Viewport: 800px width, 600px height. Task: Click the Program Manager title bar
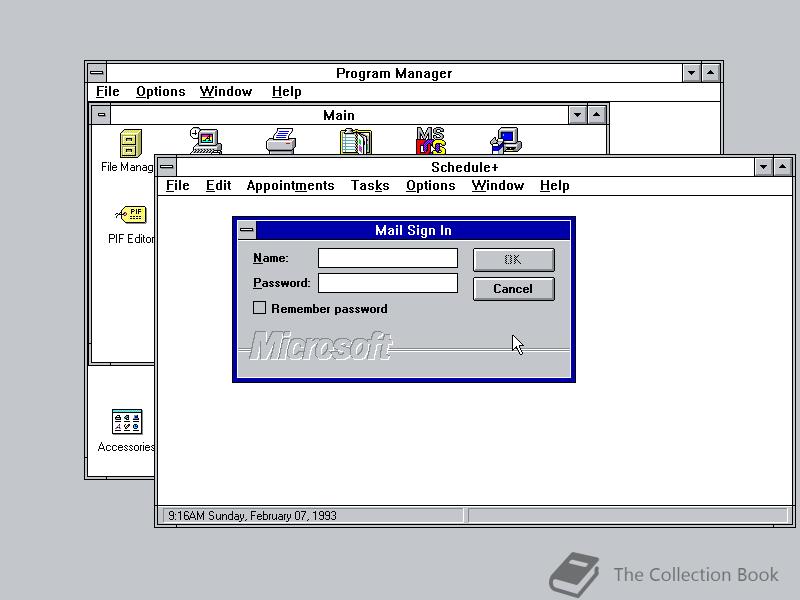(x=394, y=73)
